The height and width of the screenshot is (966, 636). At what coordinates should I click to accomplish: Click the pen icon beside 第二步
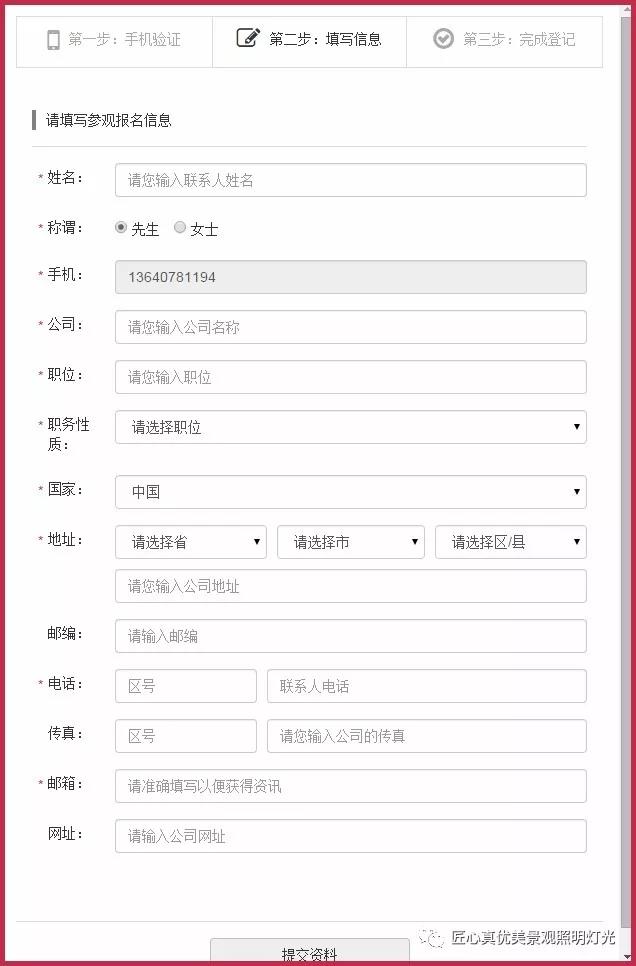tap(247, 39)
